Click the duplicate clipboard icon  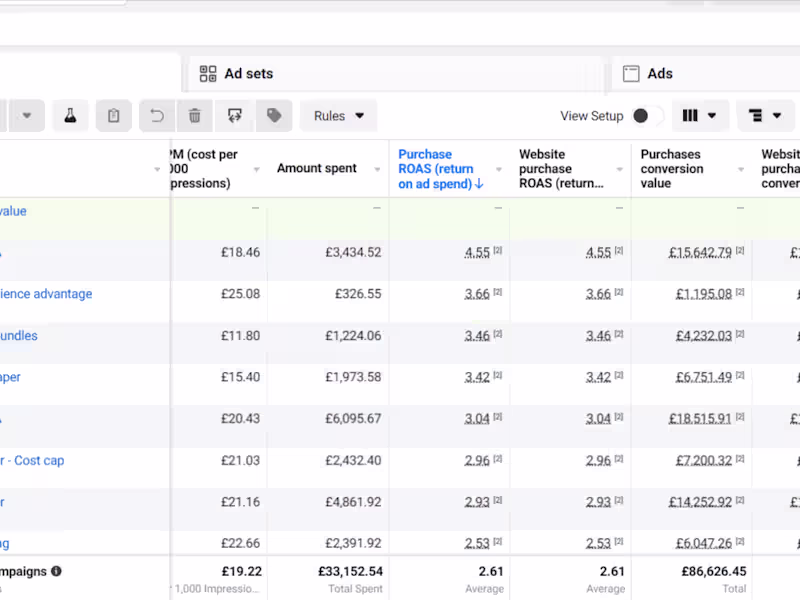point(113,115)
